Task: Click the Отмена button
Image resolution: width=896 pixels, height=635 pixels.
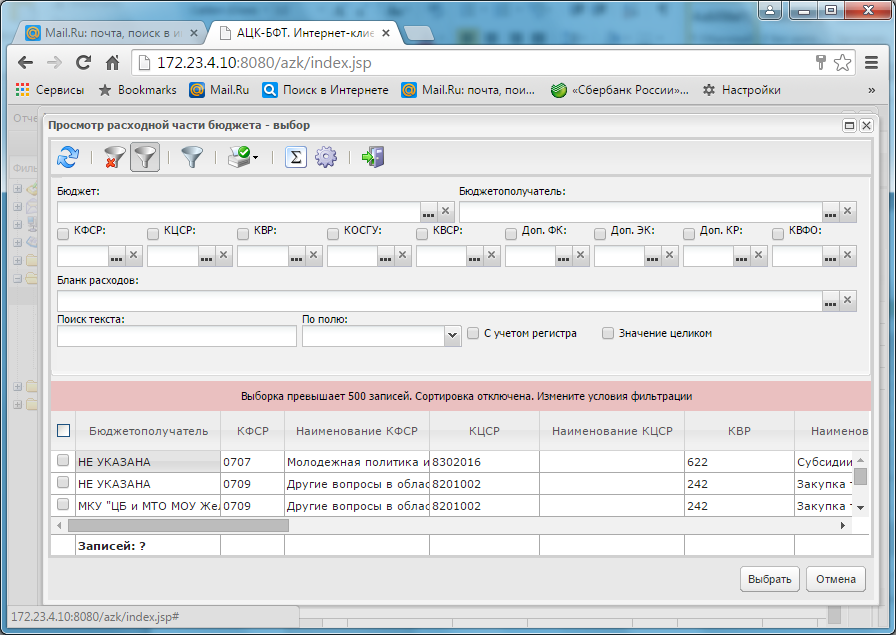Action: point(835,579)
